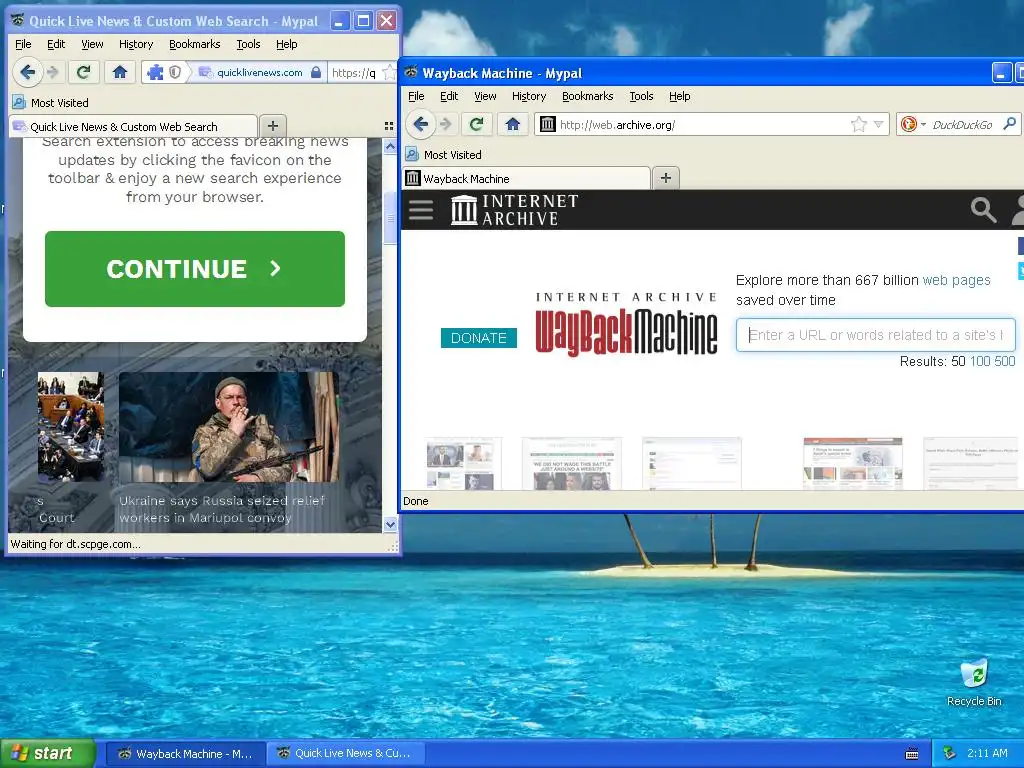Open new tab in Wayback Machine window
1024x768 pixels.
pyautogui.click(x=665, y=178)
